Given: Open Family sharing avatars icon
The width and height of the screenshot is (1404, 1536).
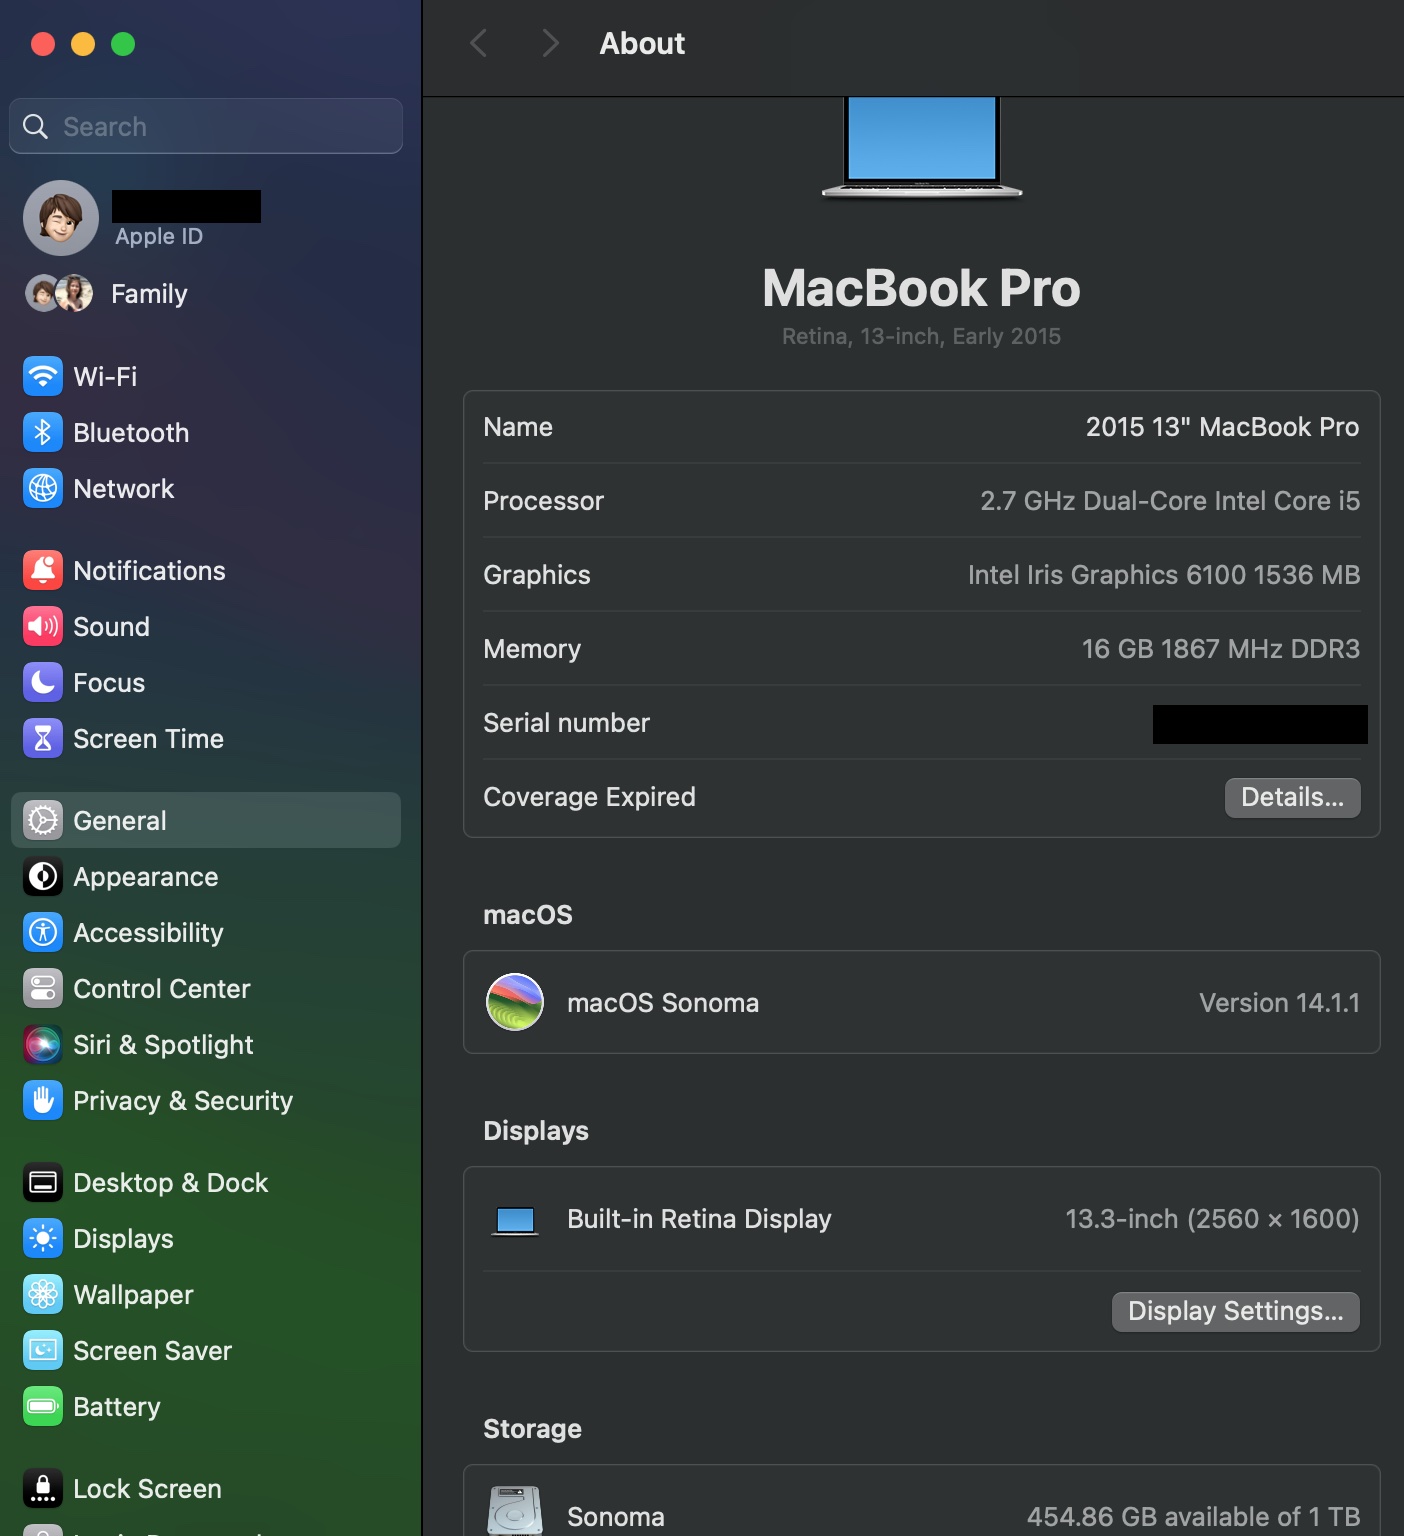Looking at the screenshot, I should [x=59, y=293].
